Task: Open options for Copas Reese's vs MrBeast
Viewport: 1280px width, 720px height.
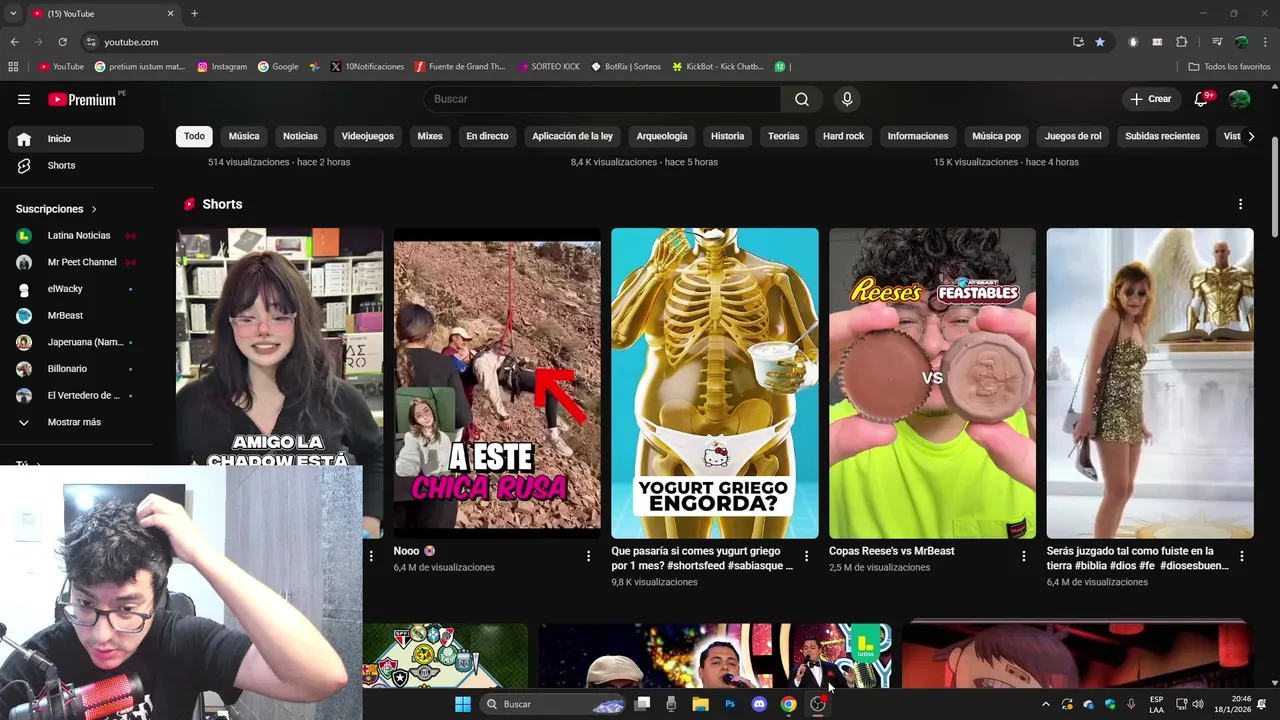Action: coord(1023,556)
